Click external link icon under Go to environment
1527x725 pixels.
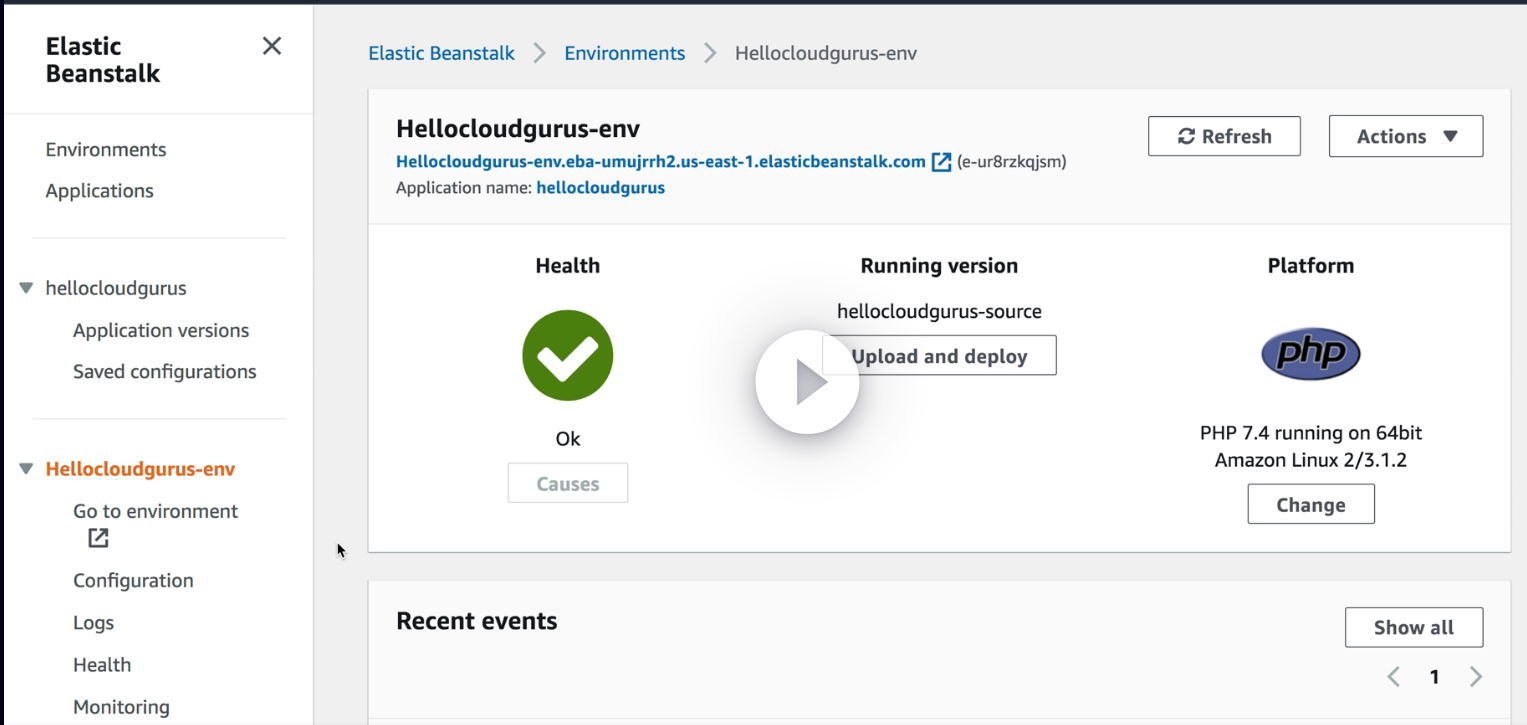tap(98, 538)
